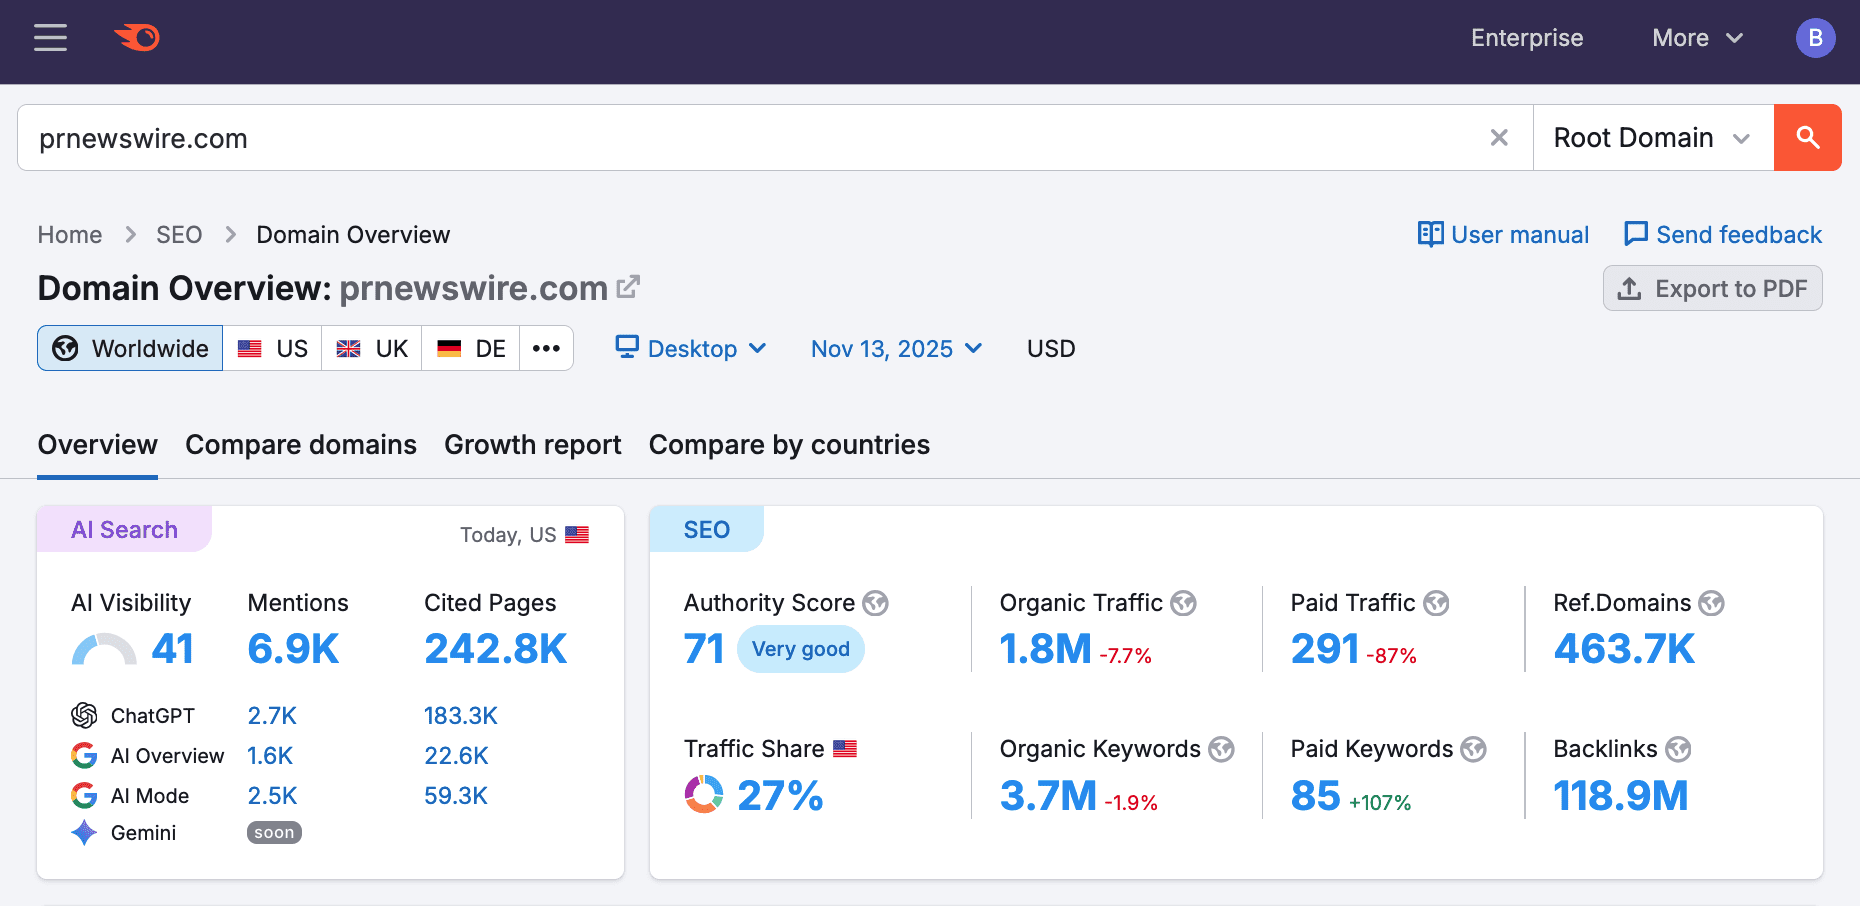
Task: Click Send feedback link
Action: point(1723,235)
